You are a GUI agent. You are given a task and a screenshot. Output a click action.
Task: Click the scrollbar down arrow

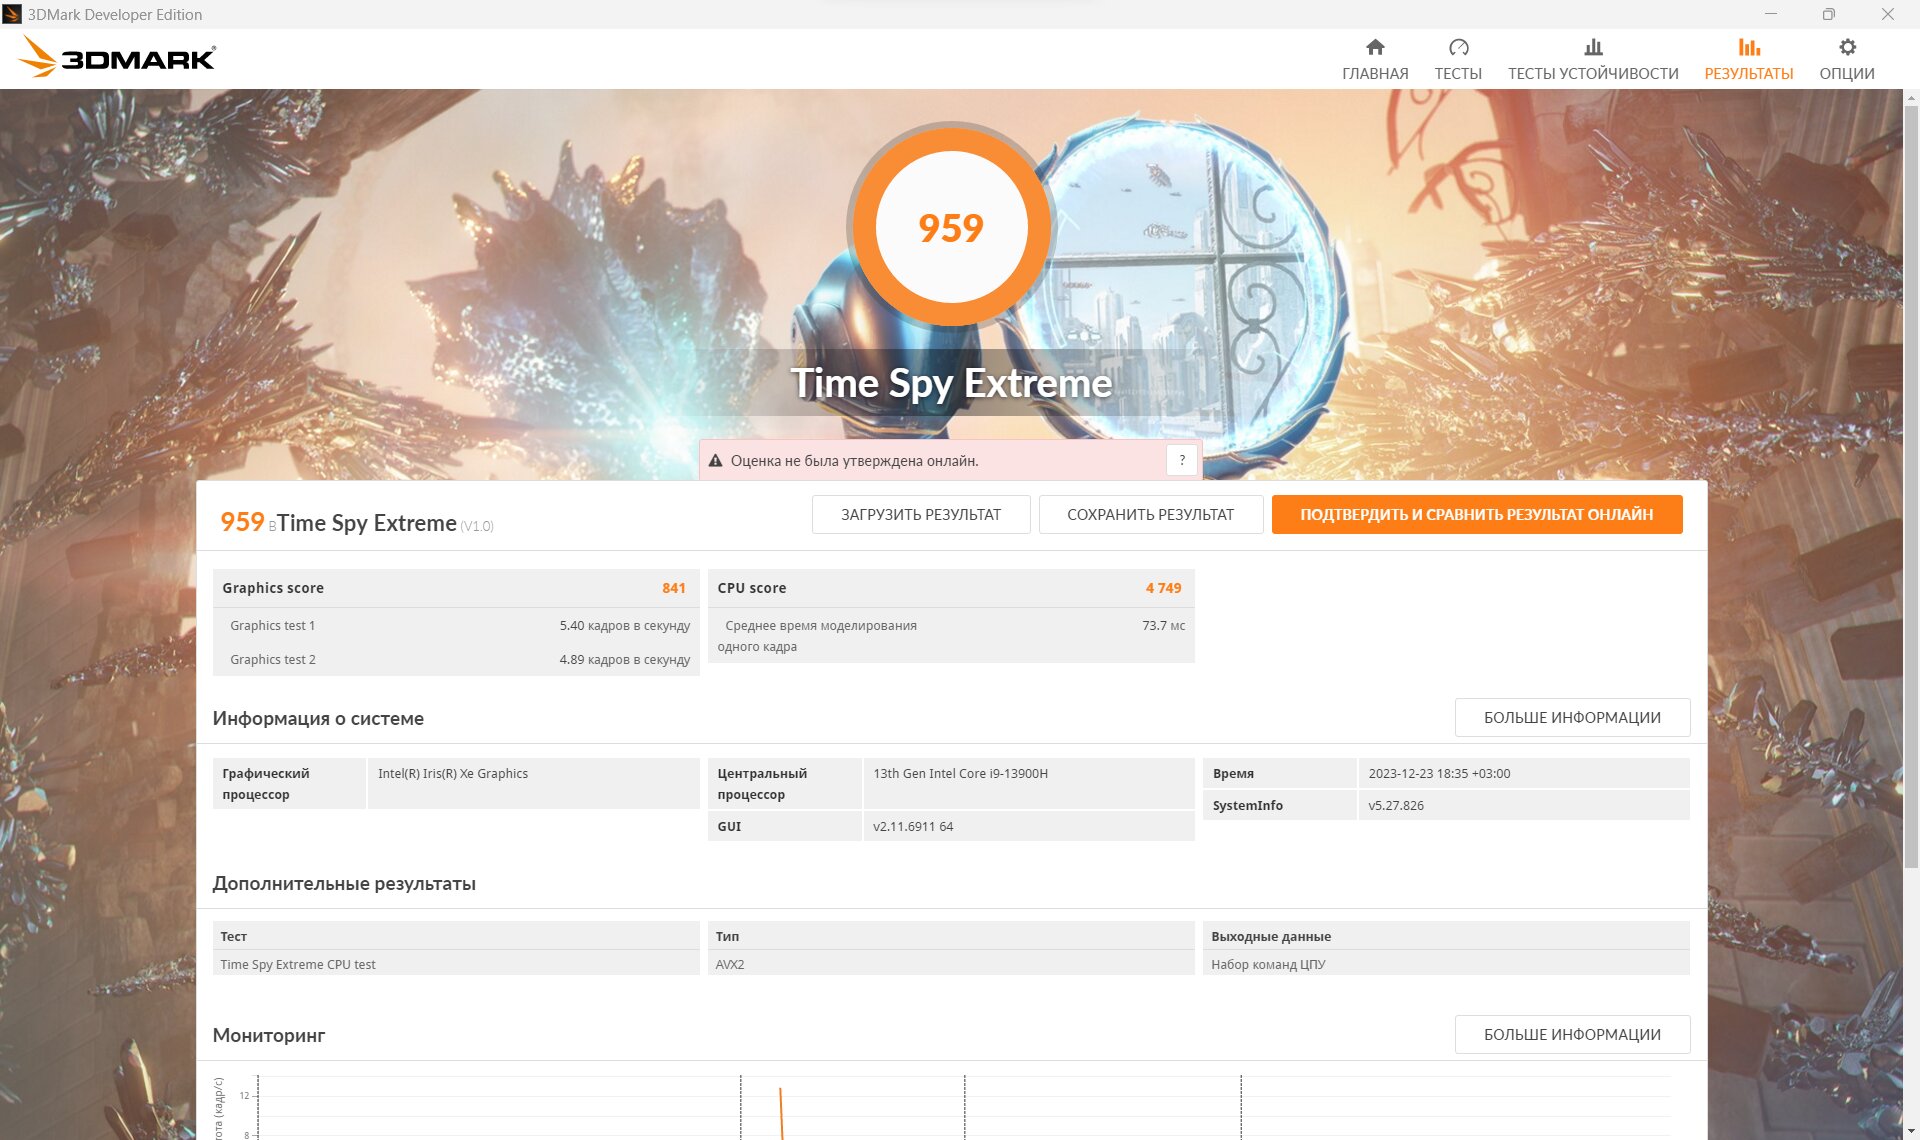coord(1911,1132)
